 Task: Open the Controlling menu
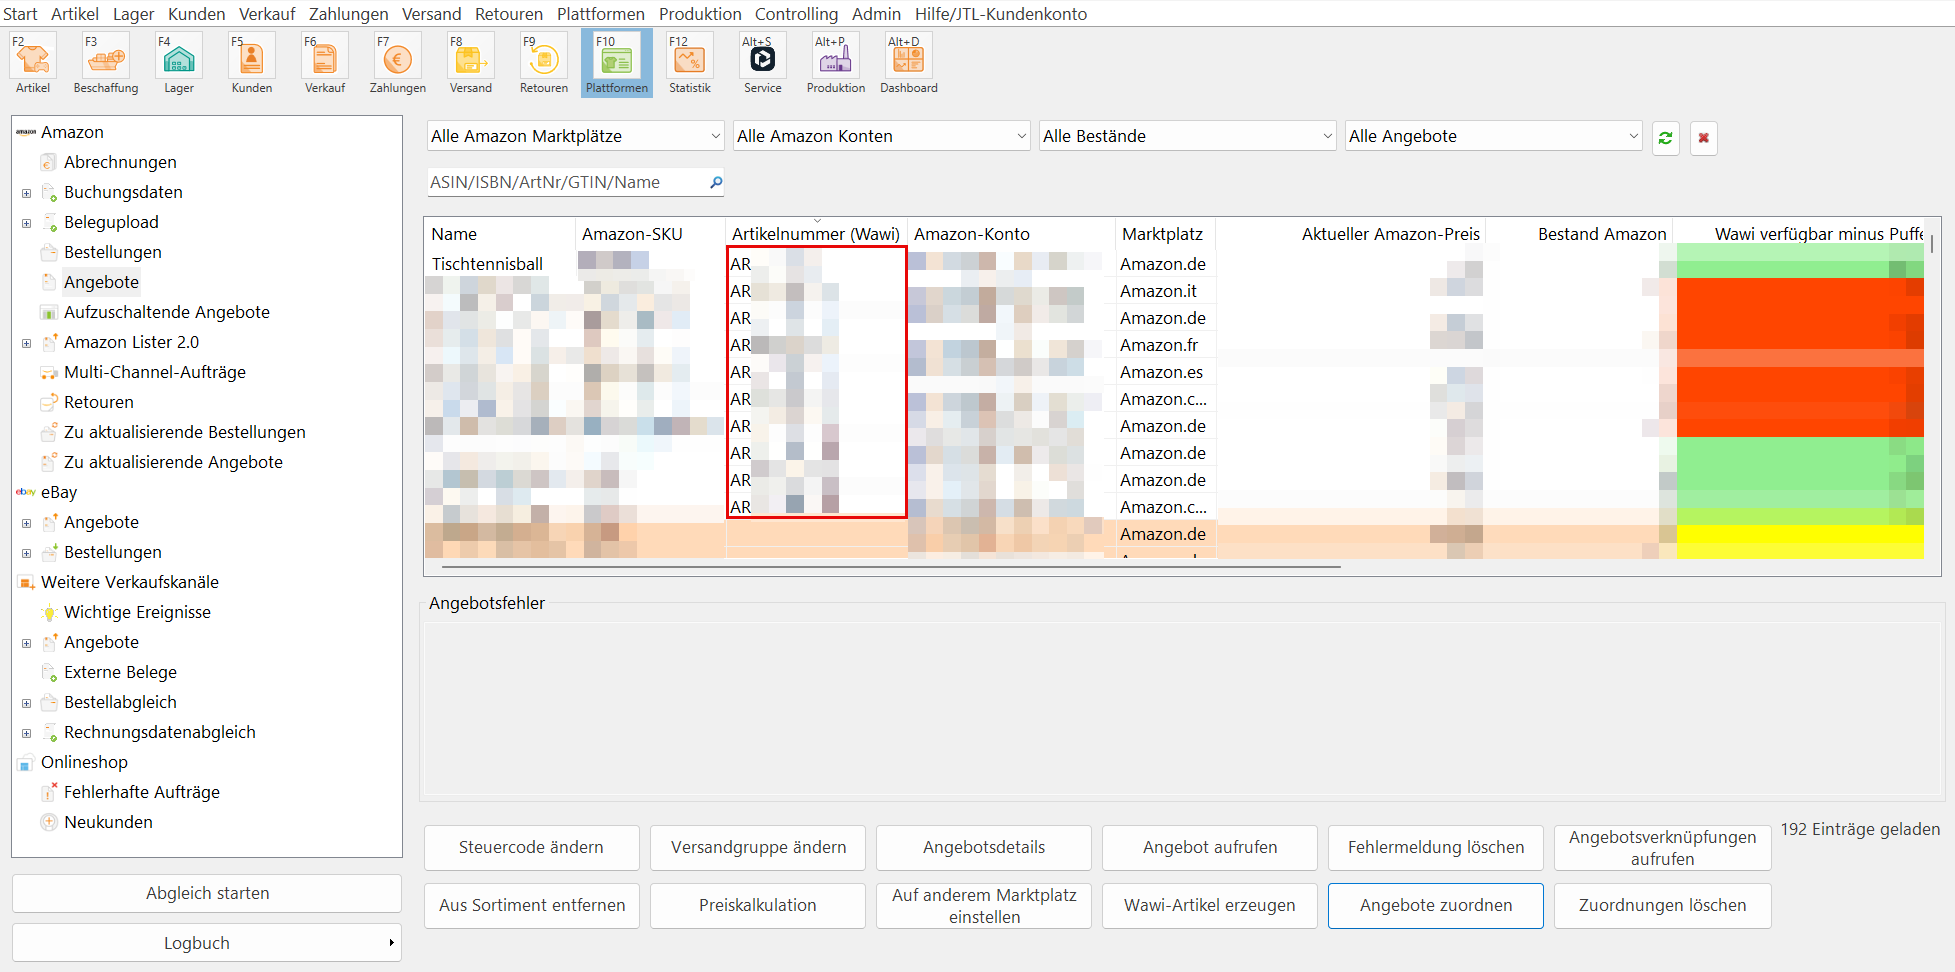tap(796, 14)
